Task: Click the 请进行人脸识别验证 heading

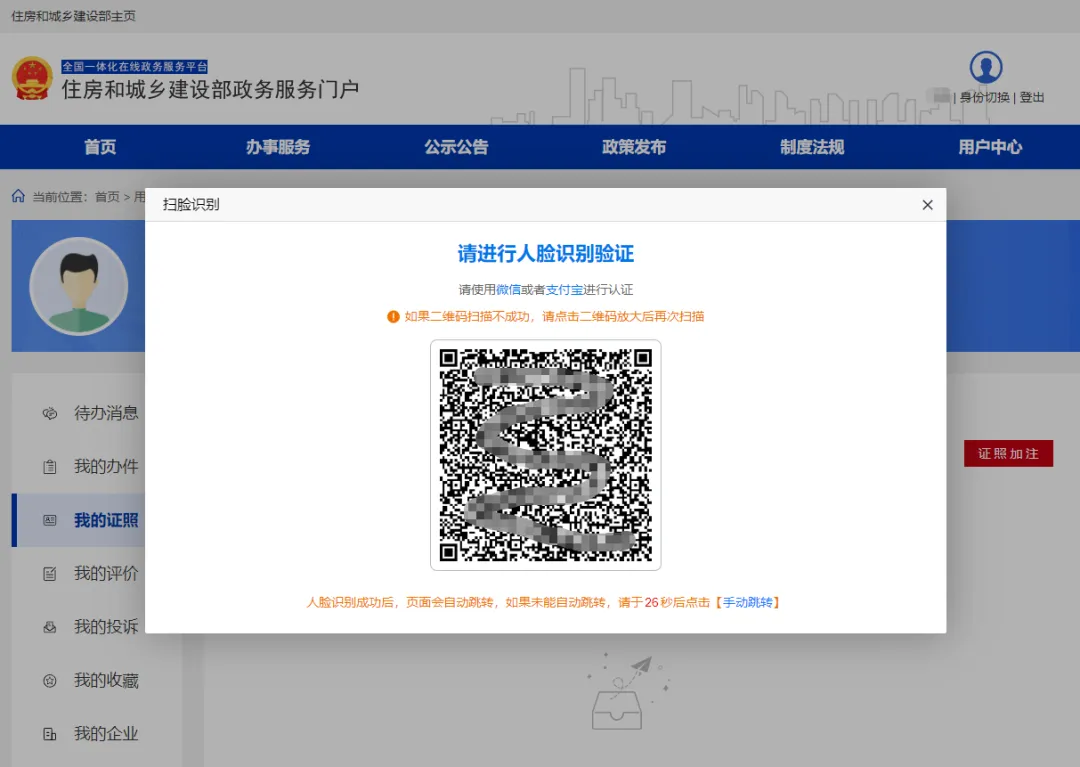Action: pyautogui.click(x=546, y=253)
